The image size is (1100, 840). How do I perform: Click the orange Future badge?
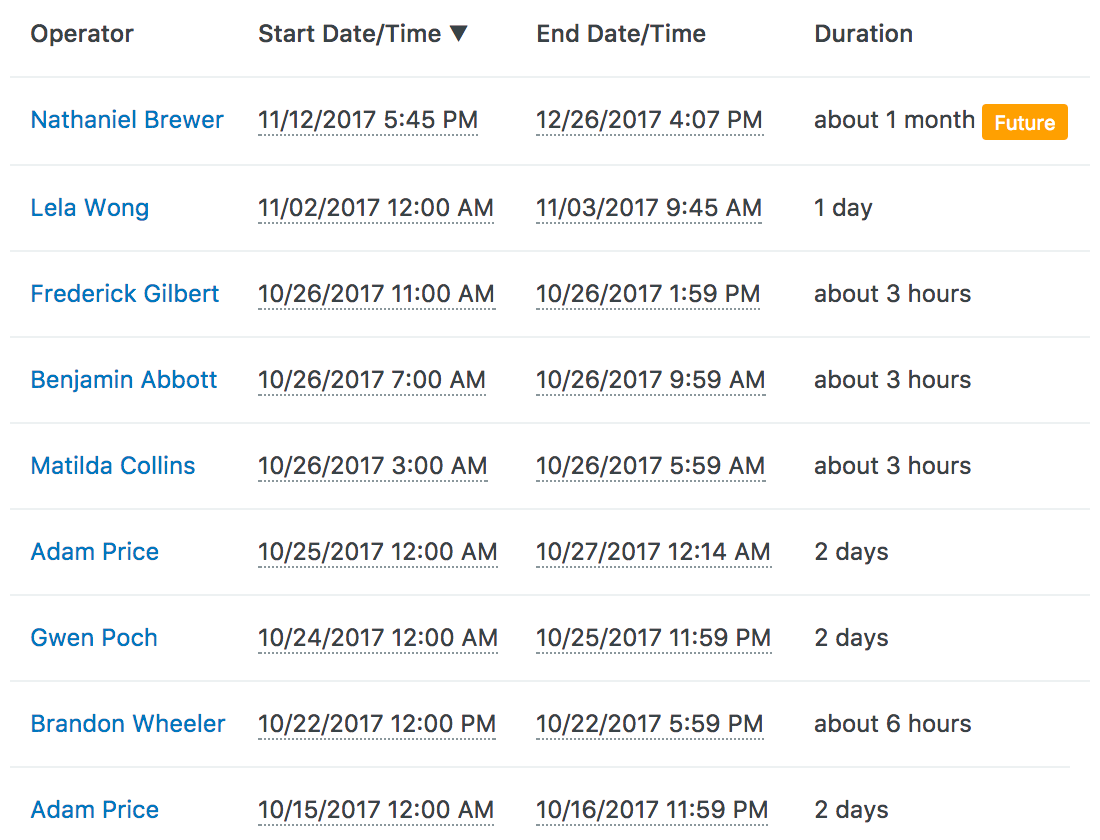click(x=1025, y=123)
